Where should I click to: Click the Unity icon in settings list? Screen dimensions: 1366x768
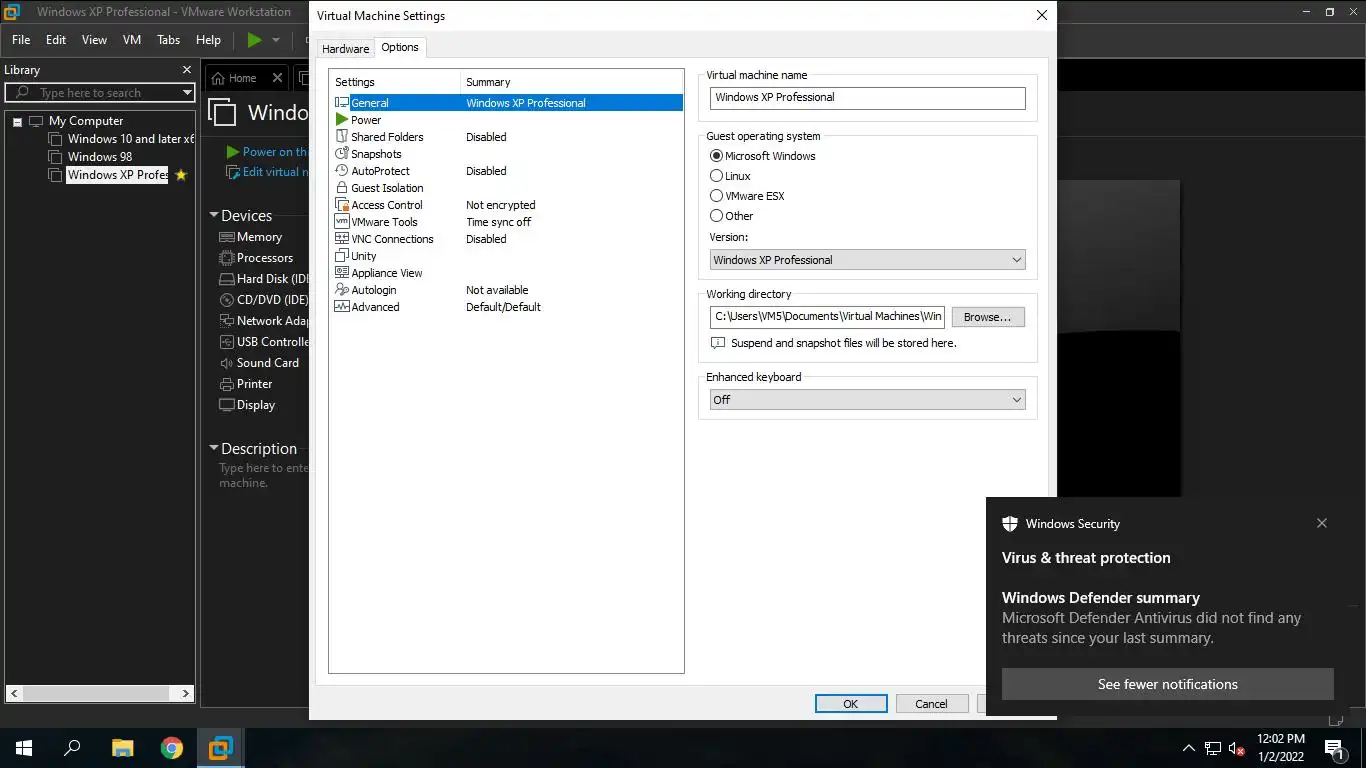click(342, 256)
